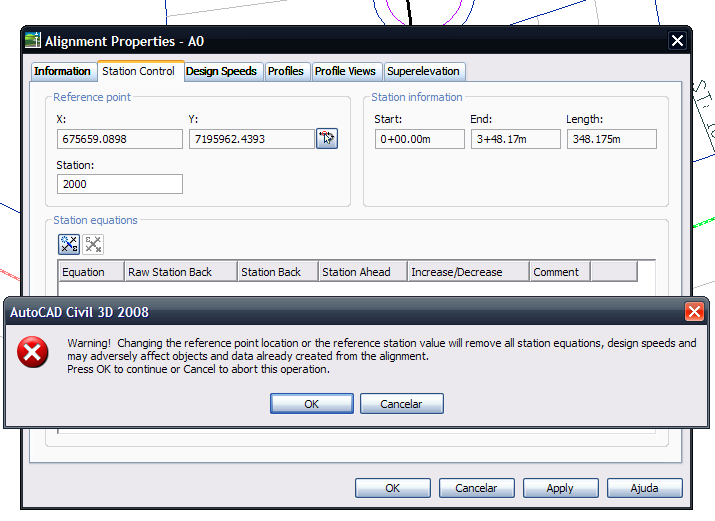Click the End station field

[x=516, y=139]
